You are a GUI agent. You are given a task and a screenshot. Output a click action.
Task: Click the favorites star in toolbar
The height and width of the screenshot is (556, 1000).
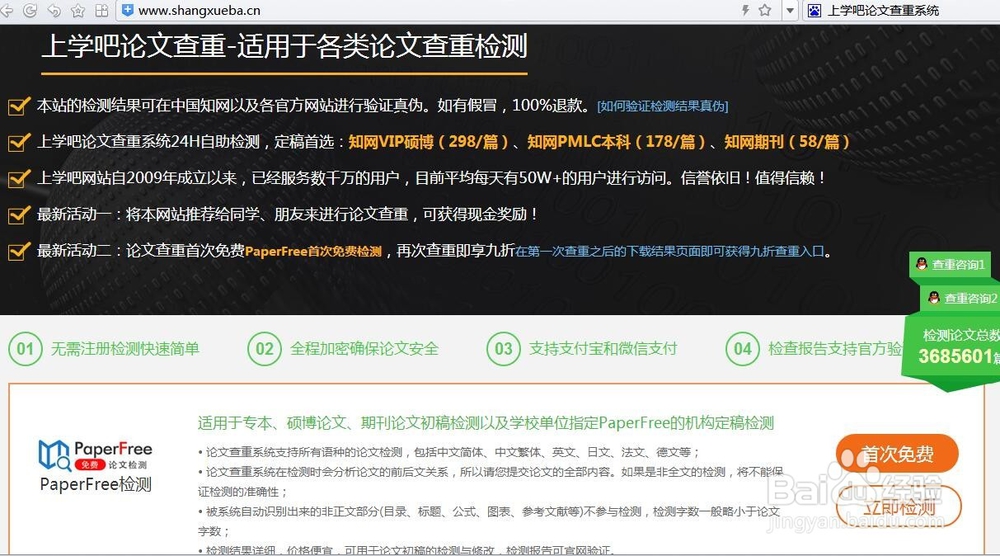point(78,10)
